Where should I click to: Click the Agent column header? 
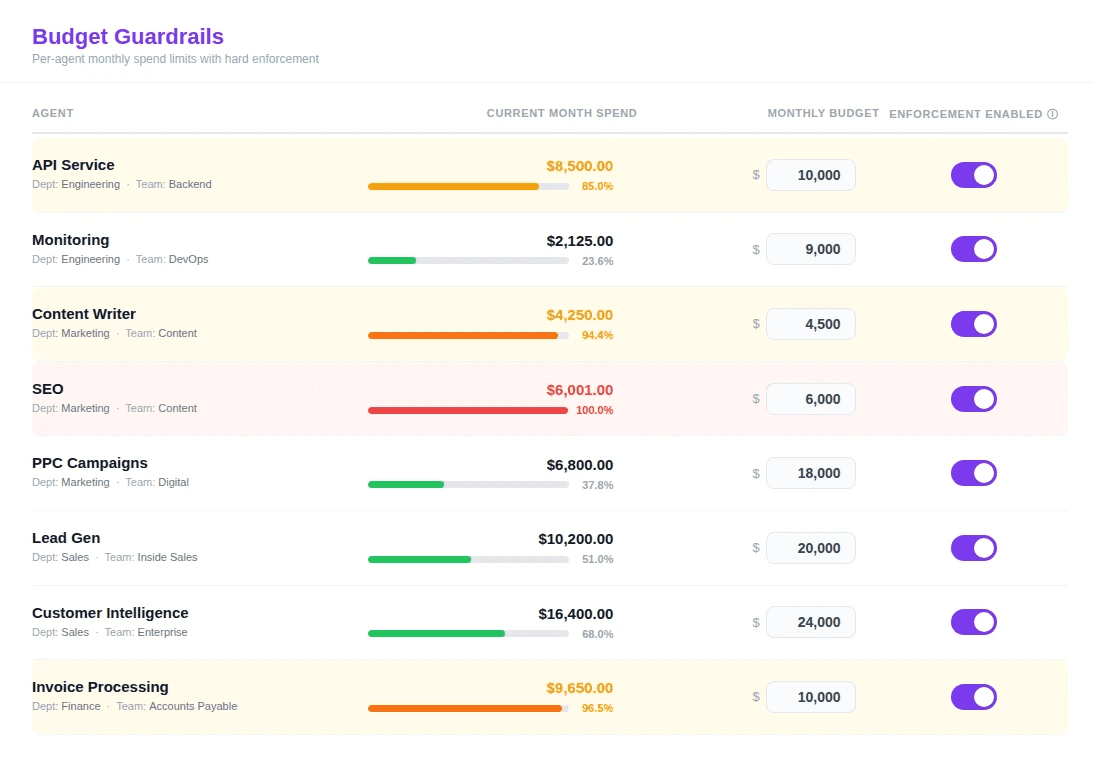pos(52,114)
